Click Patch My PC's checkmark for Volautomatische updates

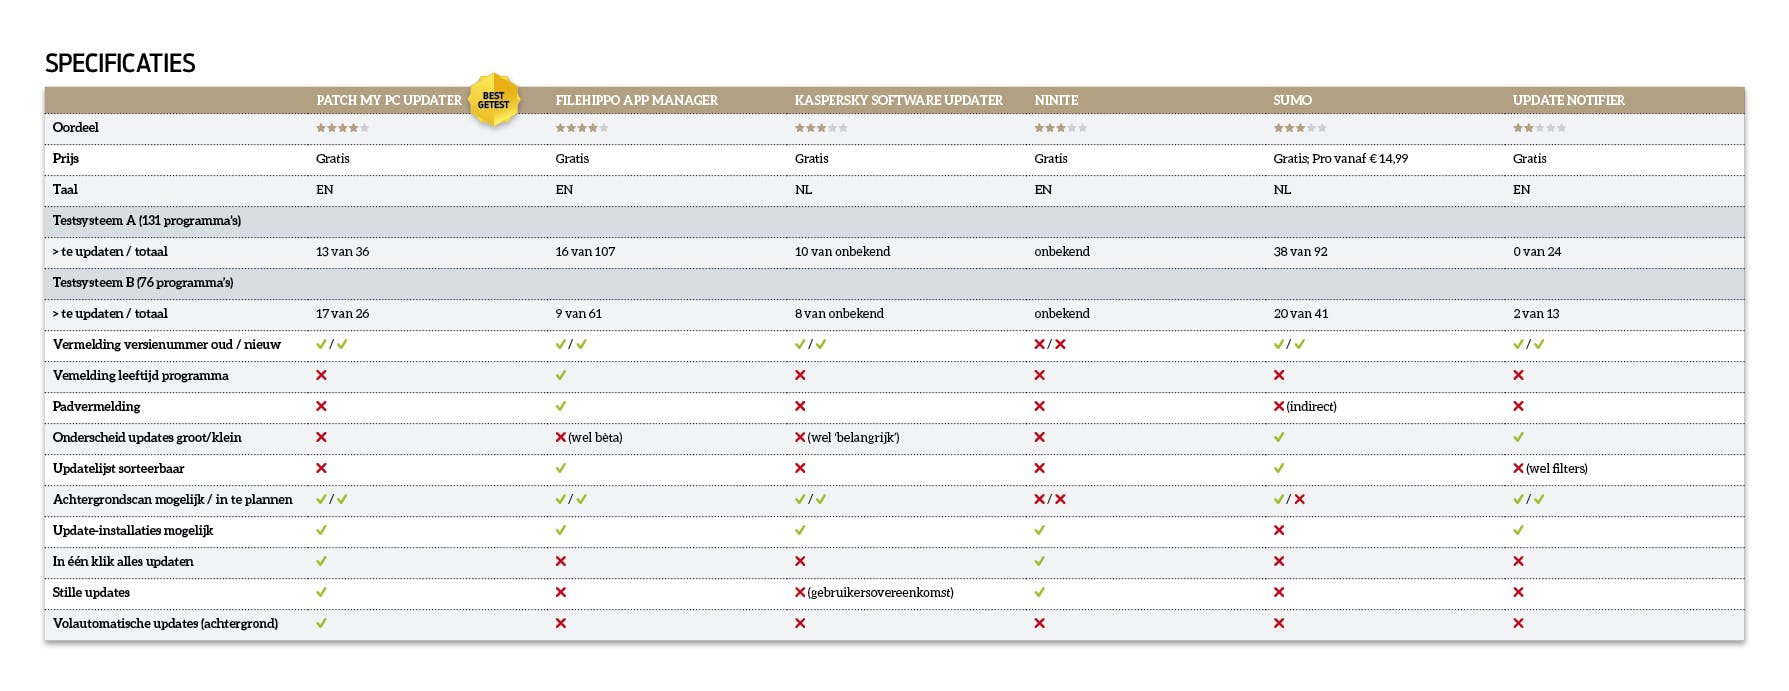pos(321,623)
